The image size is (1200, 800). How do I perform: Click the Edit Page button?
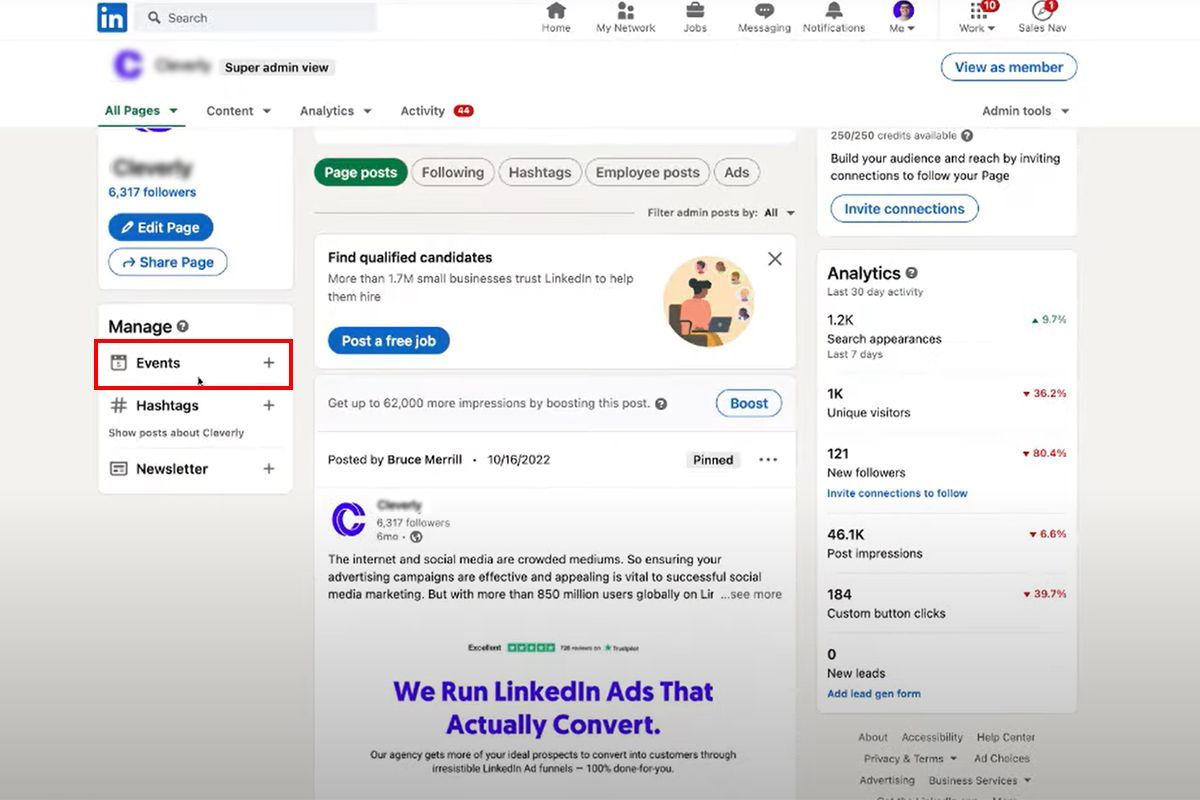tap(160, 227)
